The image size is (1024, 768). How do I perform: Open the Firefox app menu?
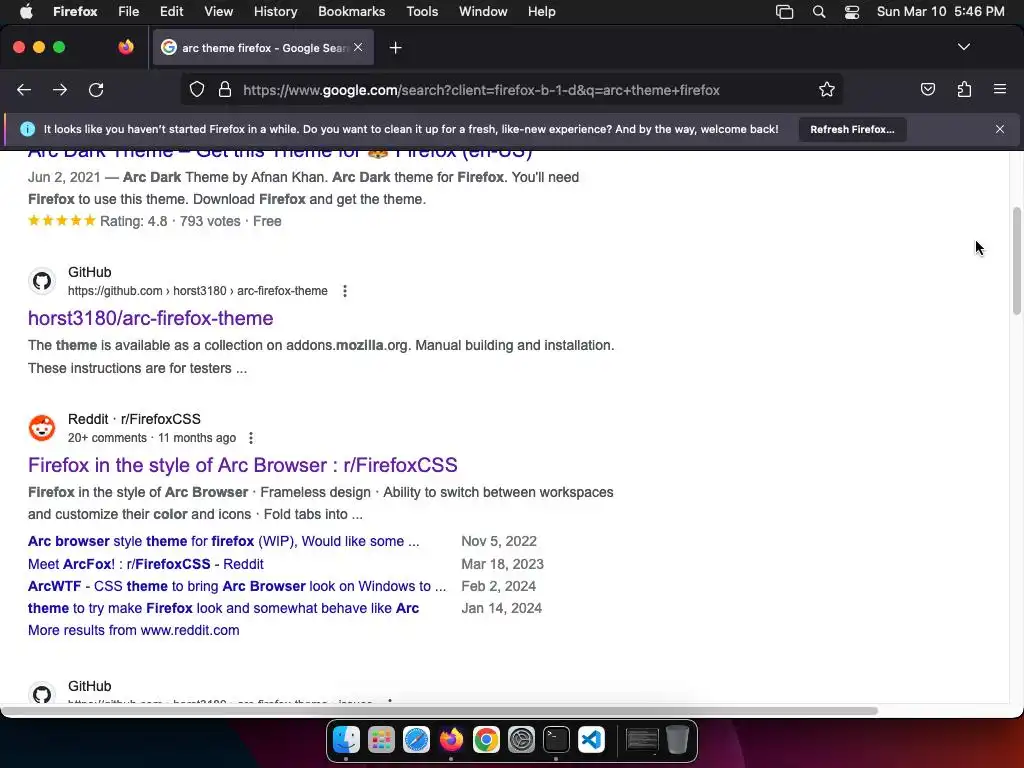(75, 12)
